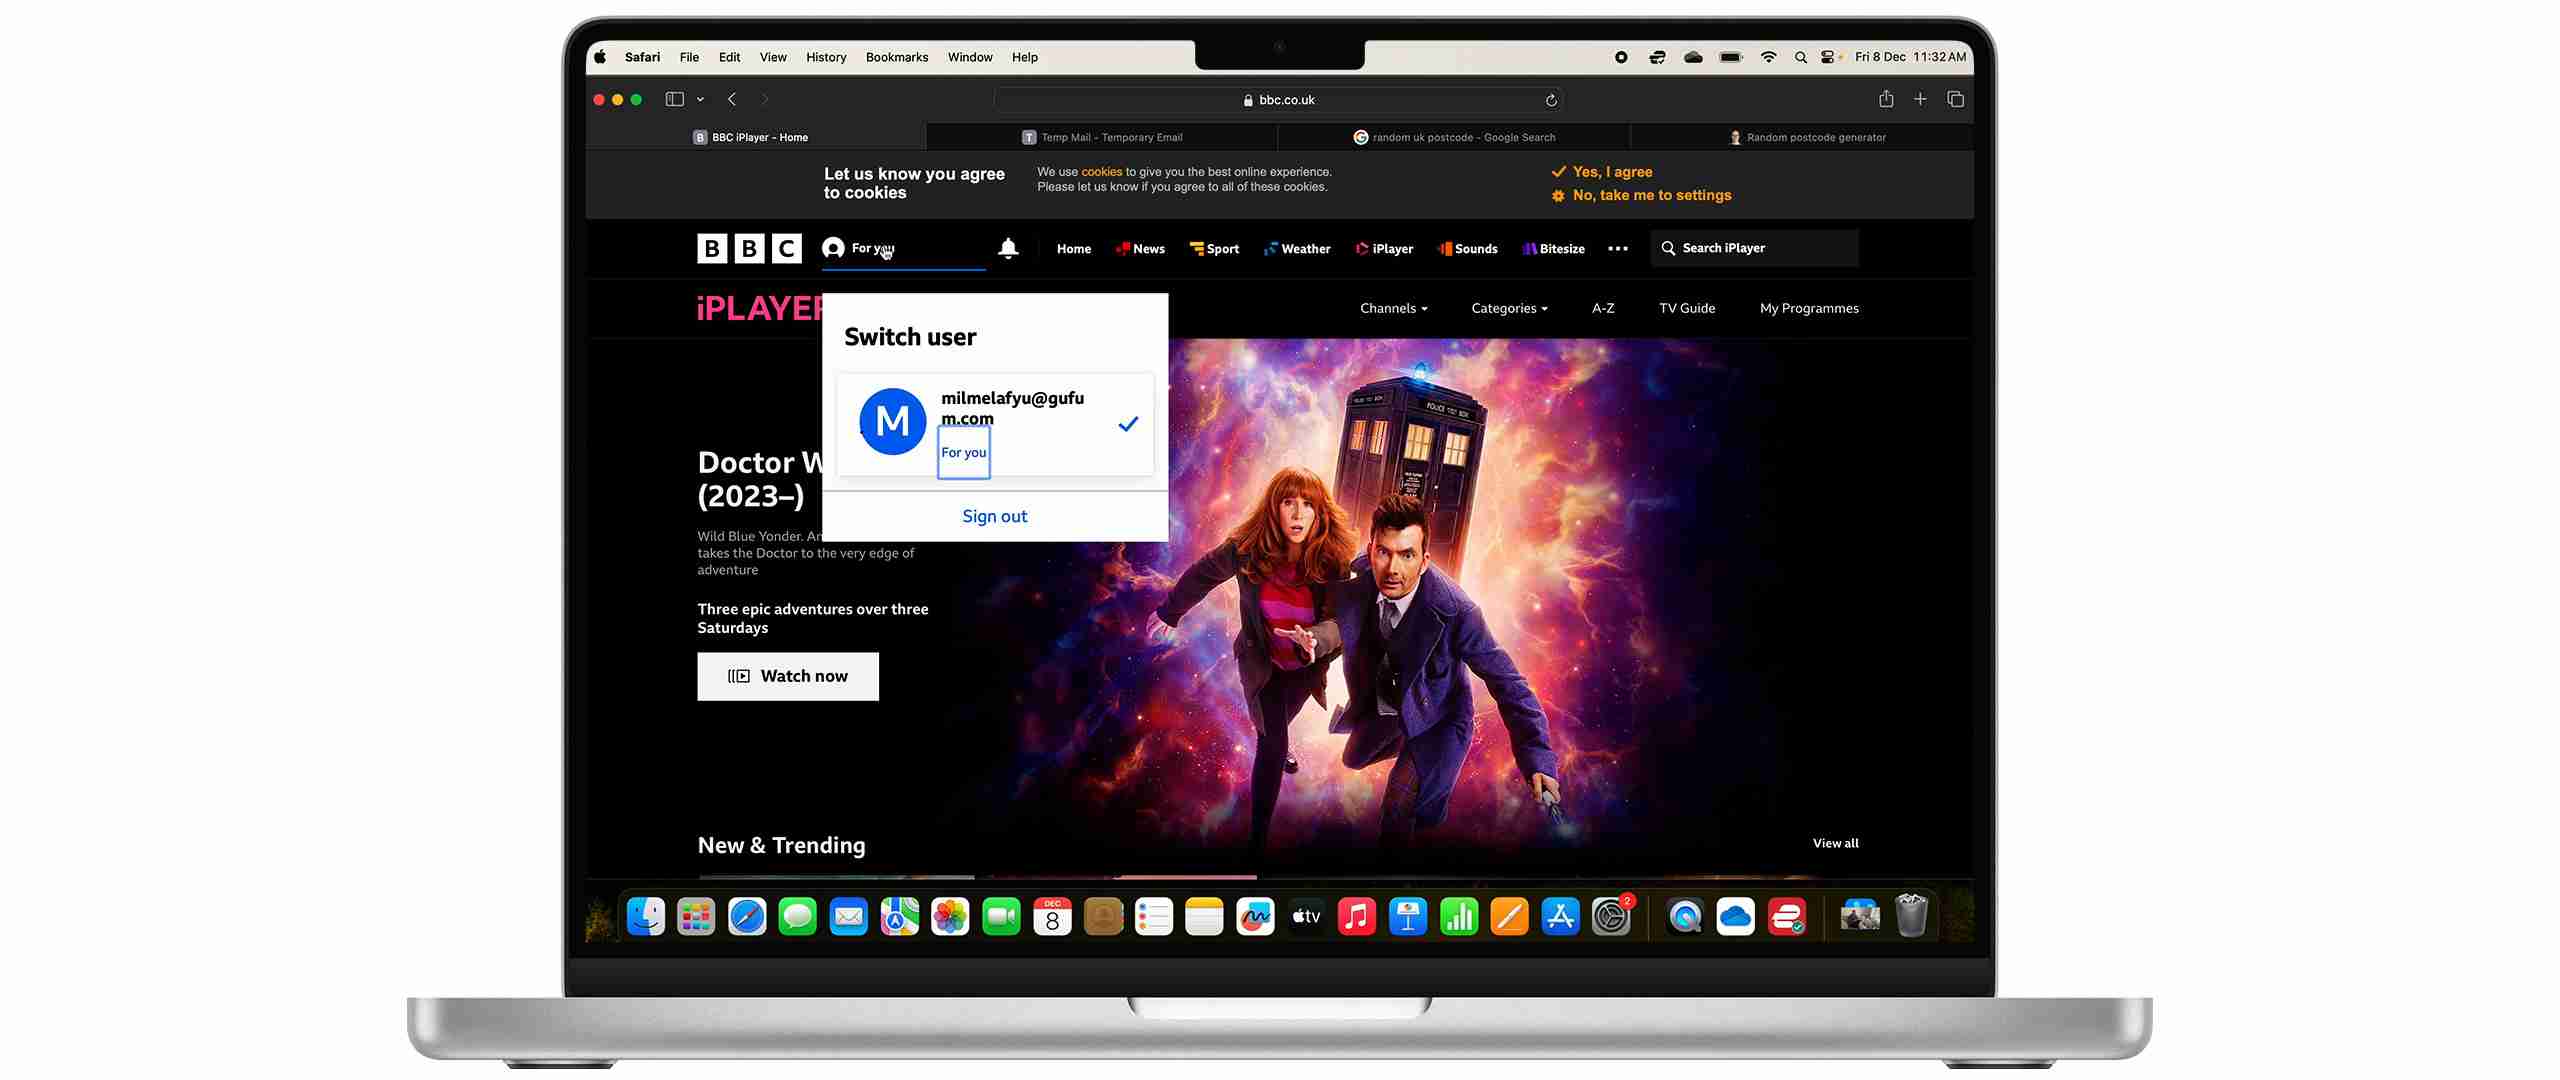Open the Apple menu
Image resolution: width=2560 pixels, height=1080 pixels.
600,57
